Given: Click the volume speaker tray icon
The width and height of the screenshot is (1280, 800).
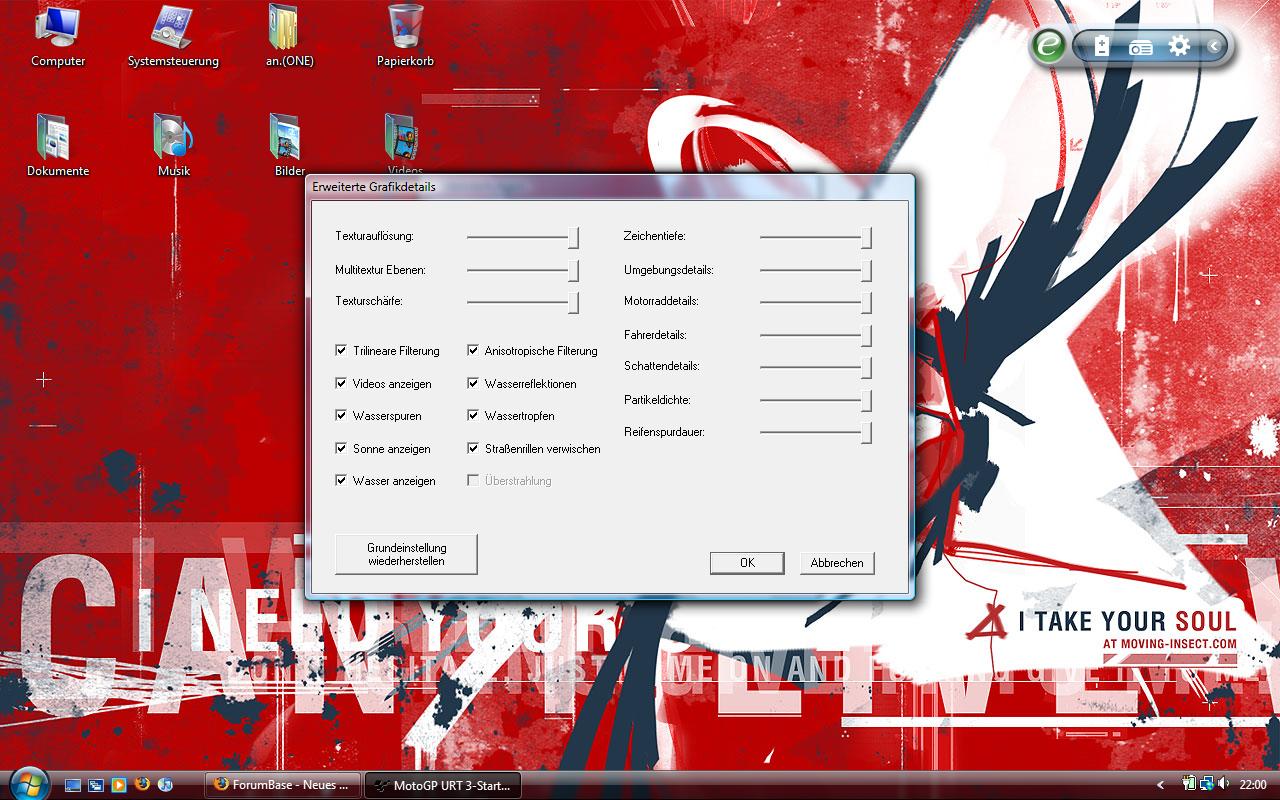Looking at the screenshot, I should tap(1224, 784).
